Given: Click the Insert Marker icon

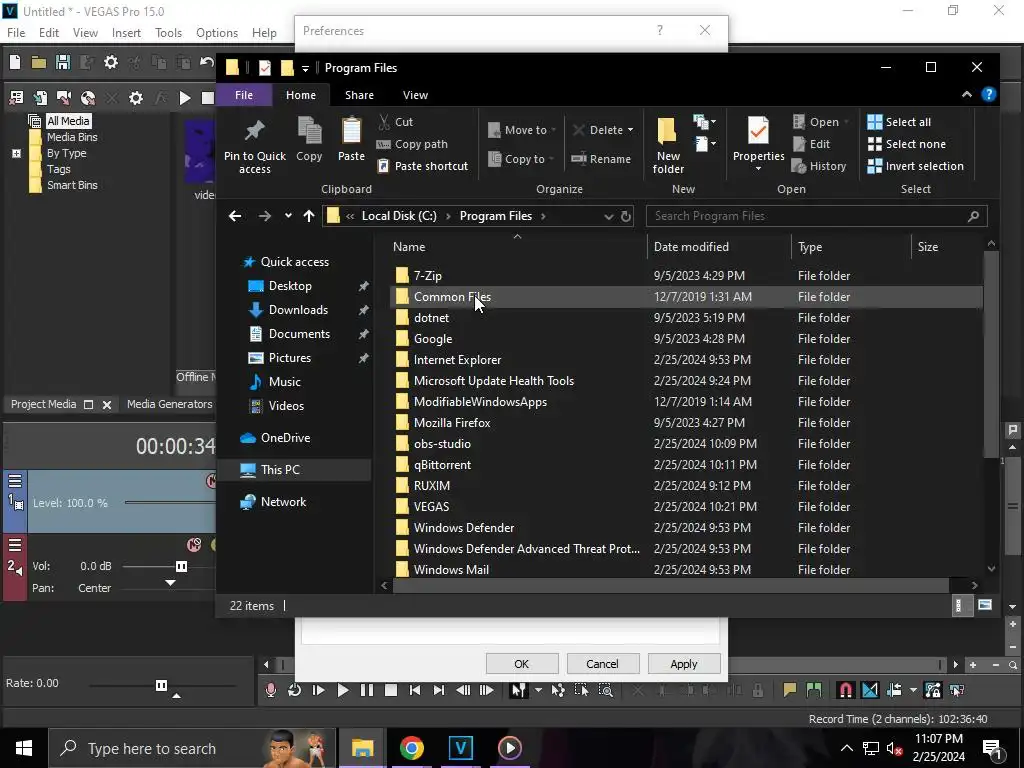Looking at the screenshot, I should [790, 690].
